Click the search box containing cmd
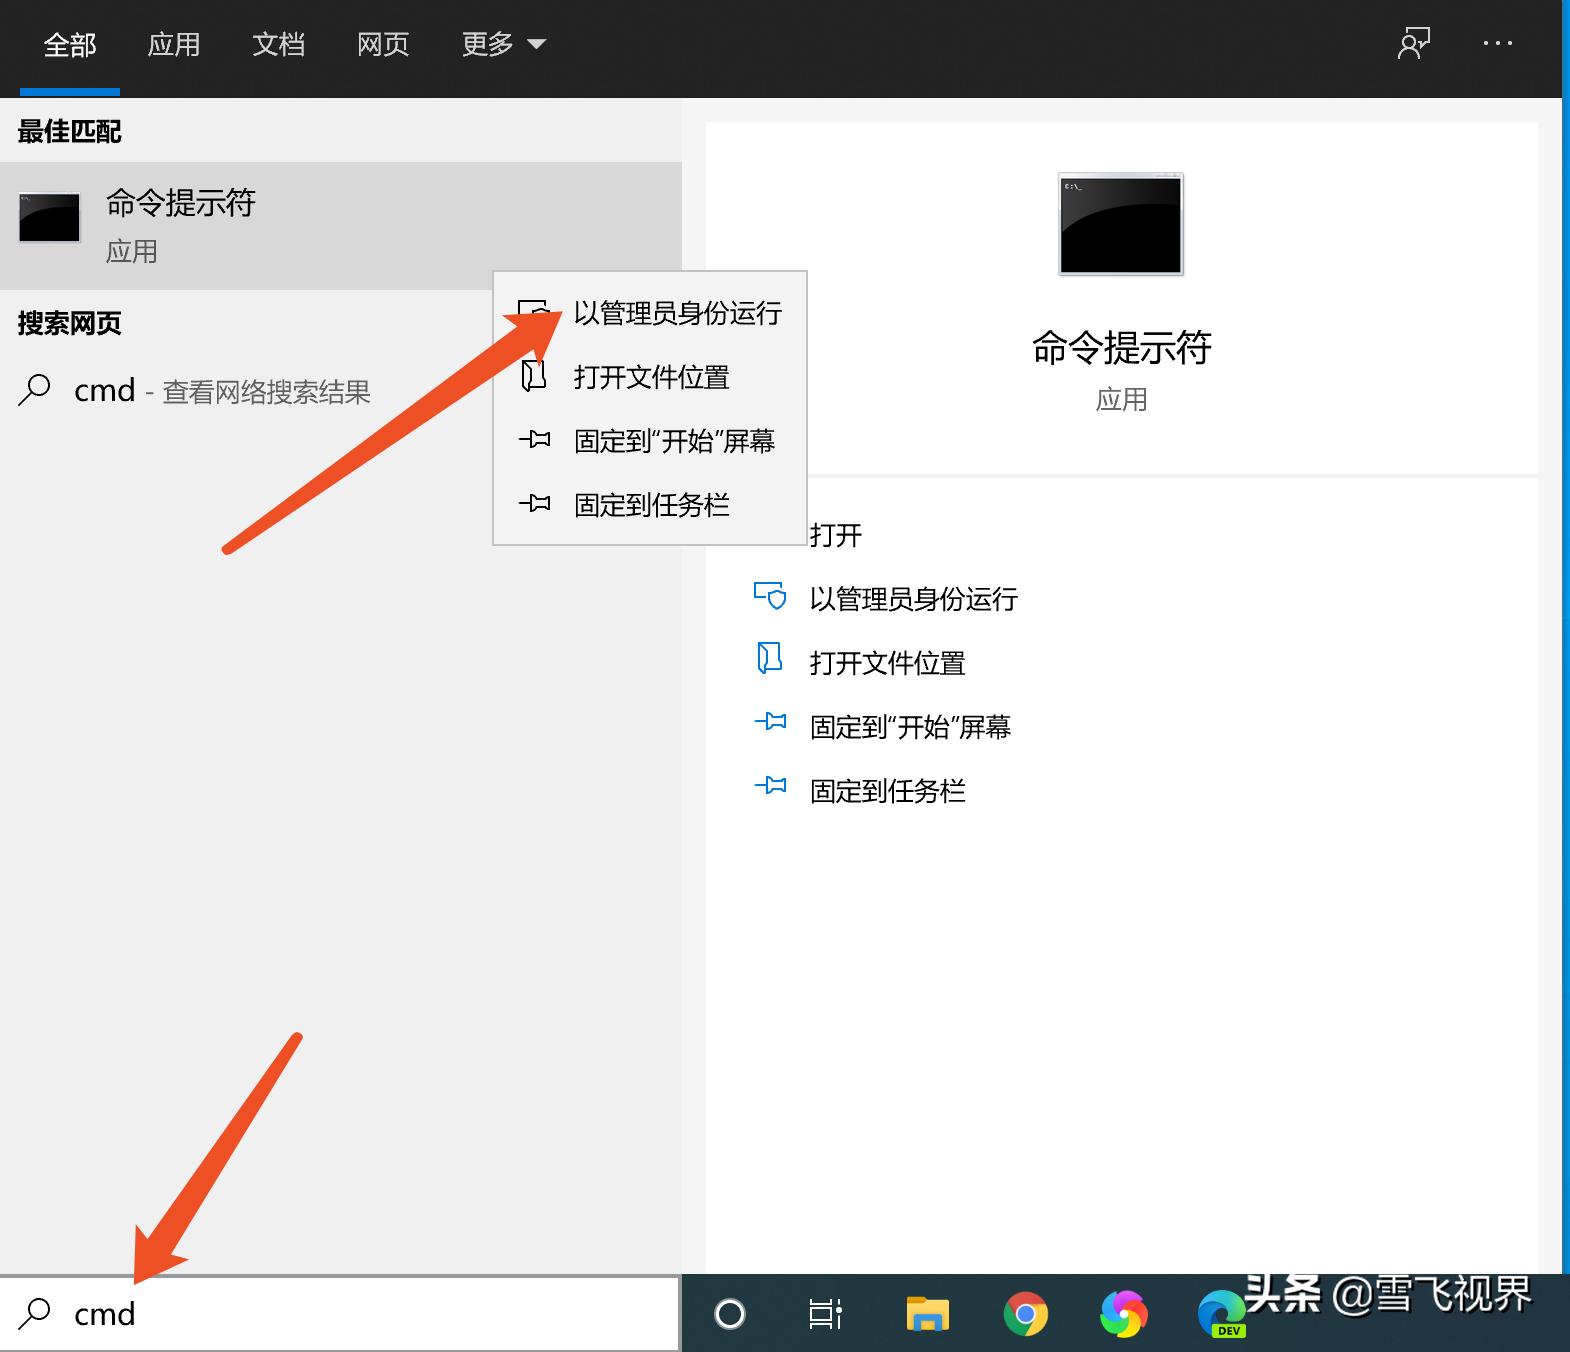This screenshot has height=1352, width=1570. [340, 1313]
